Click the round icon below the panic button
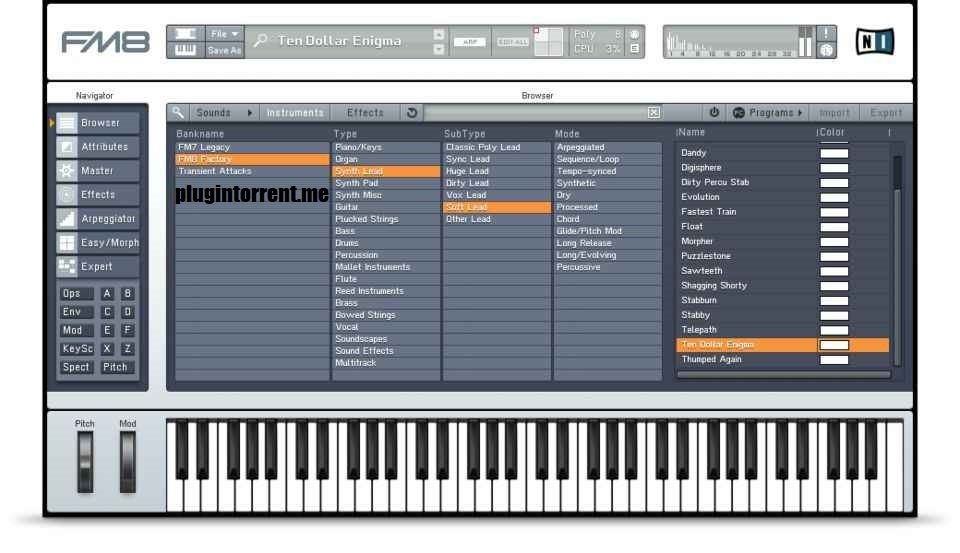The height and width of the screenshot is (553, 960). click(826, 50)
